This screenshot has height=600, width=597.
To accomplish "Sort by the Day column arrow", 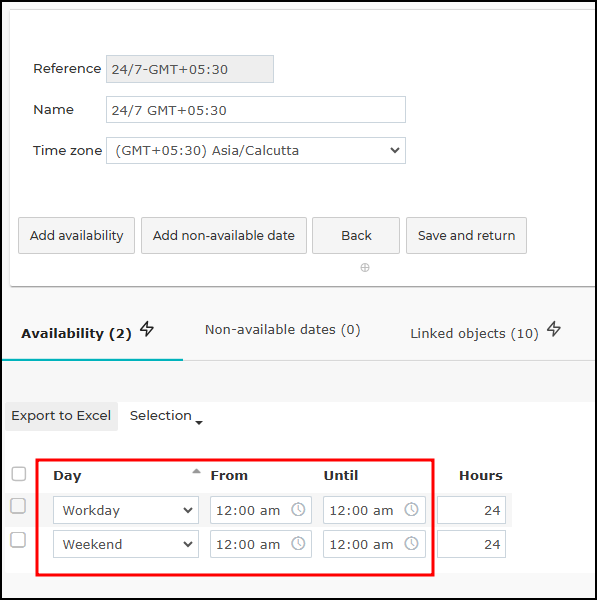I will 196,471.
